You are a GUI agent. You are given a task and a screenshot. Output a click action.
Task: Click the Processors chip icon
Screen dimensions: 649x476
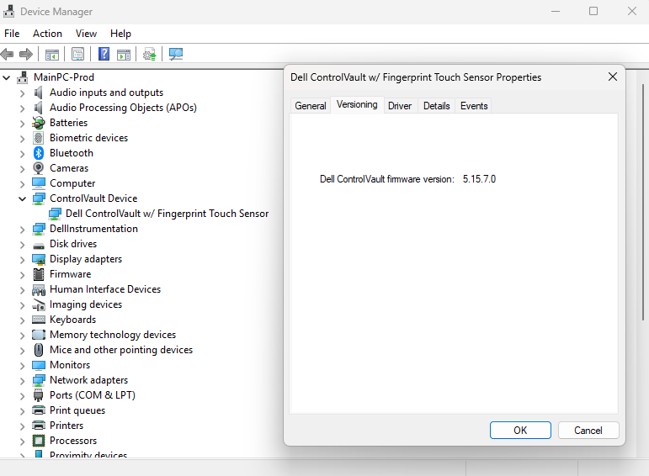(x=38, y=440)
